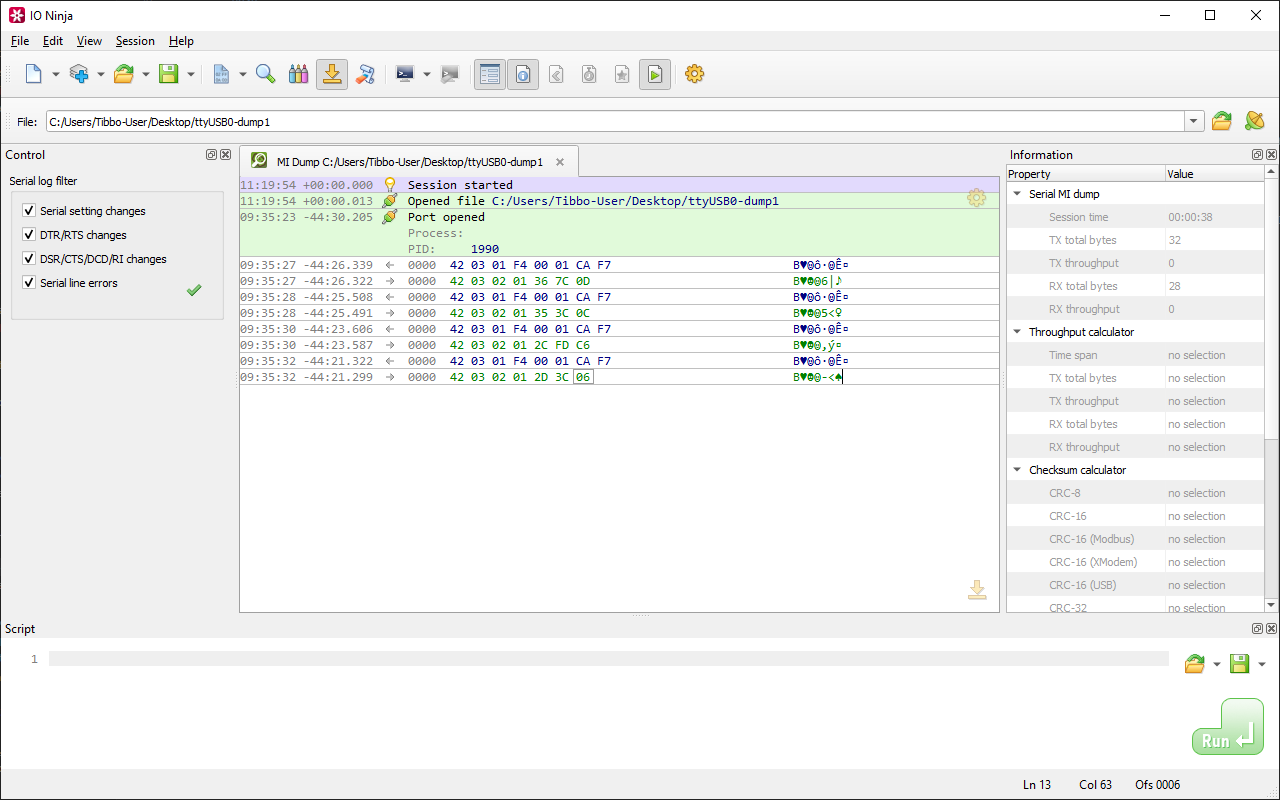Screen dimensions: 1280x800
Task: Click the add layer plus icon
Action: 79,74
